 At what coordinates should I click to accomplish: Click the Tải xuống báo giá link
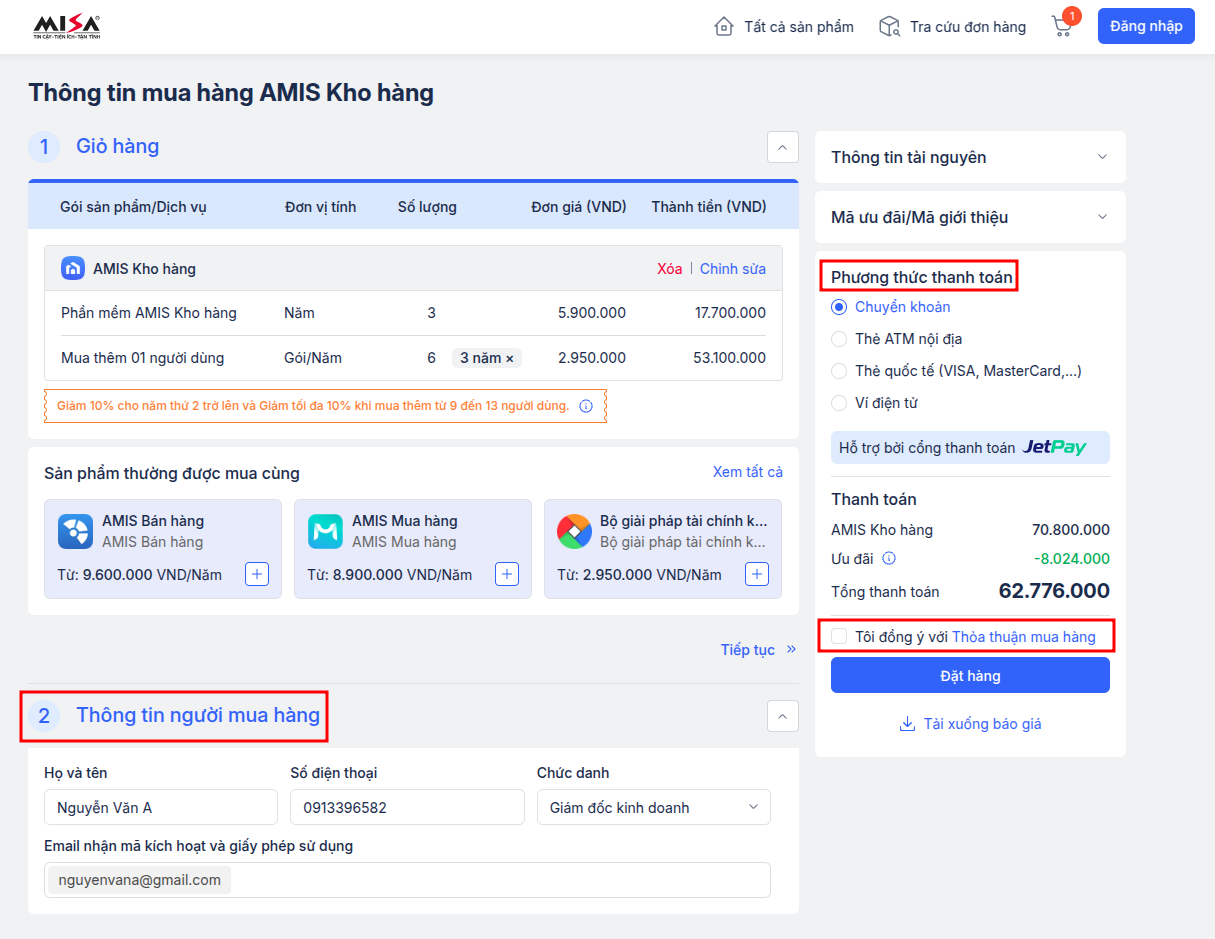(983, 724)
